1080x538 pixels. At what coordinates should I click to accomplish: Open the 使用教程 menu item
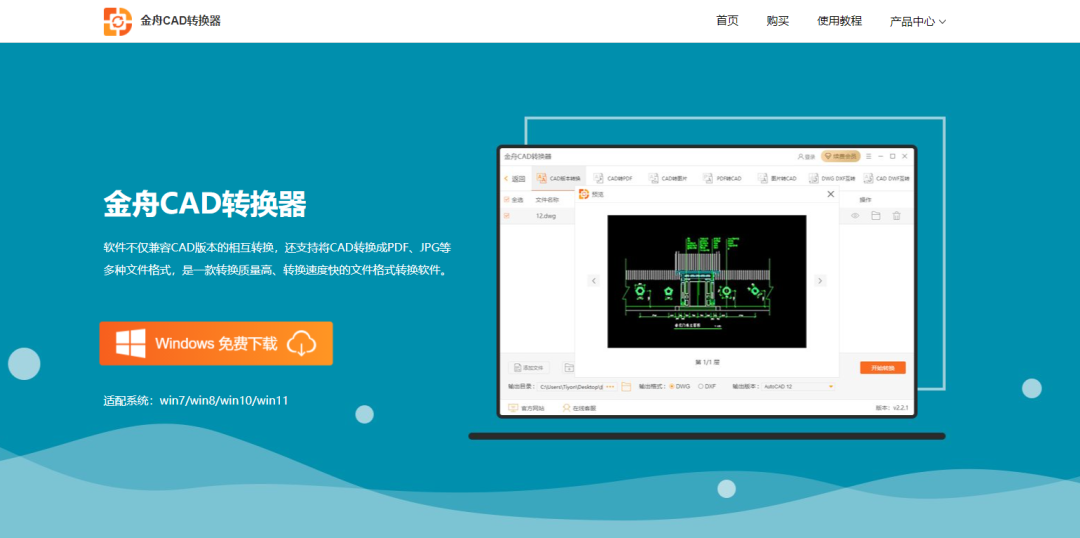click(x=840, y=21)
